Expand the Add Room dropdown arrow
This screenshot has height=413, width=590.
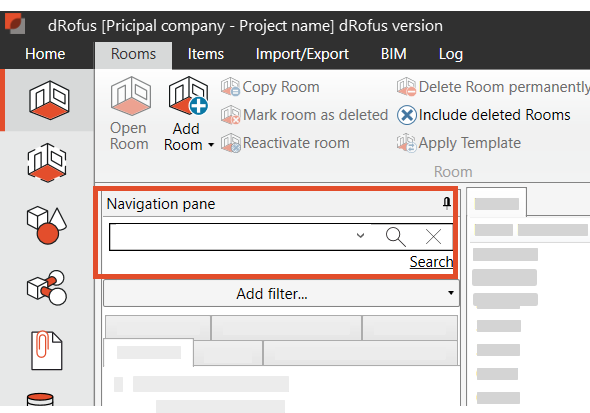pyautogui.click(x=211, y=145)
